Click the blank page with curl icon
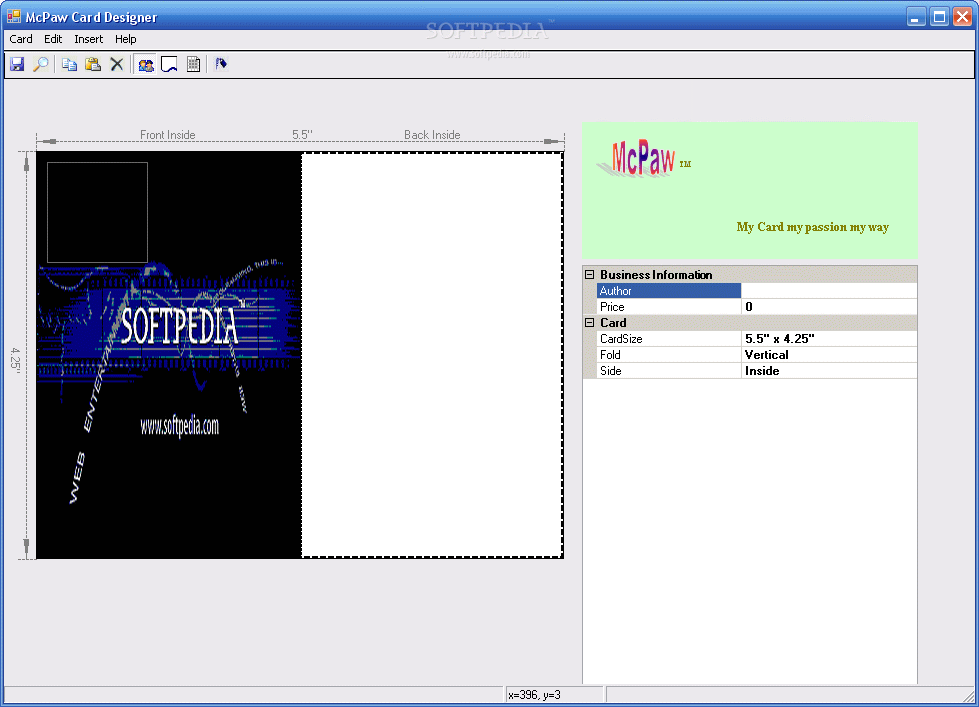This screenshot has width=979, height=707. [x=169, y=64]
